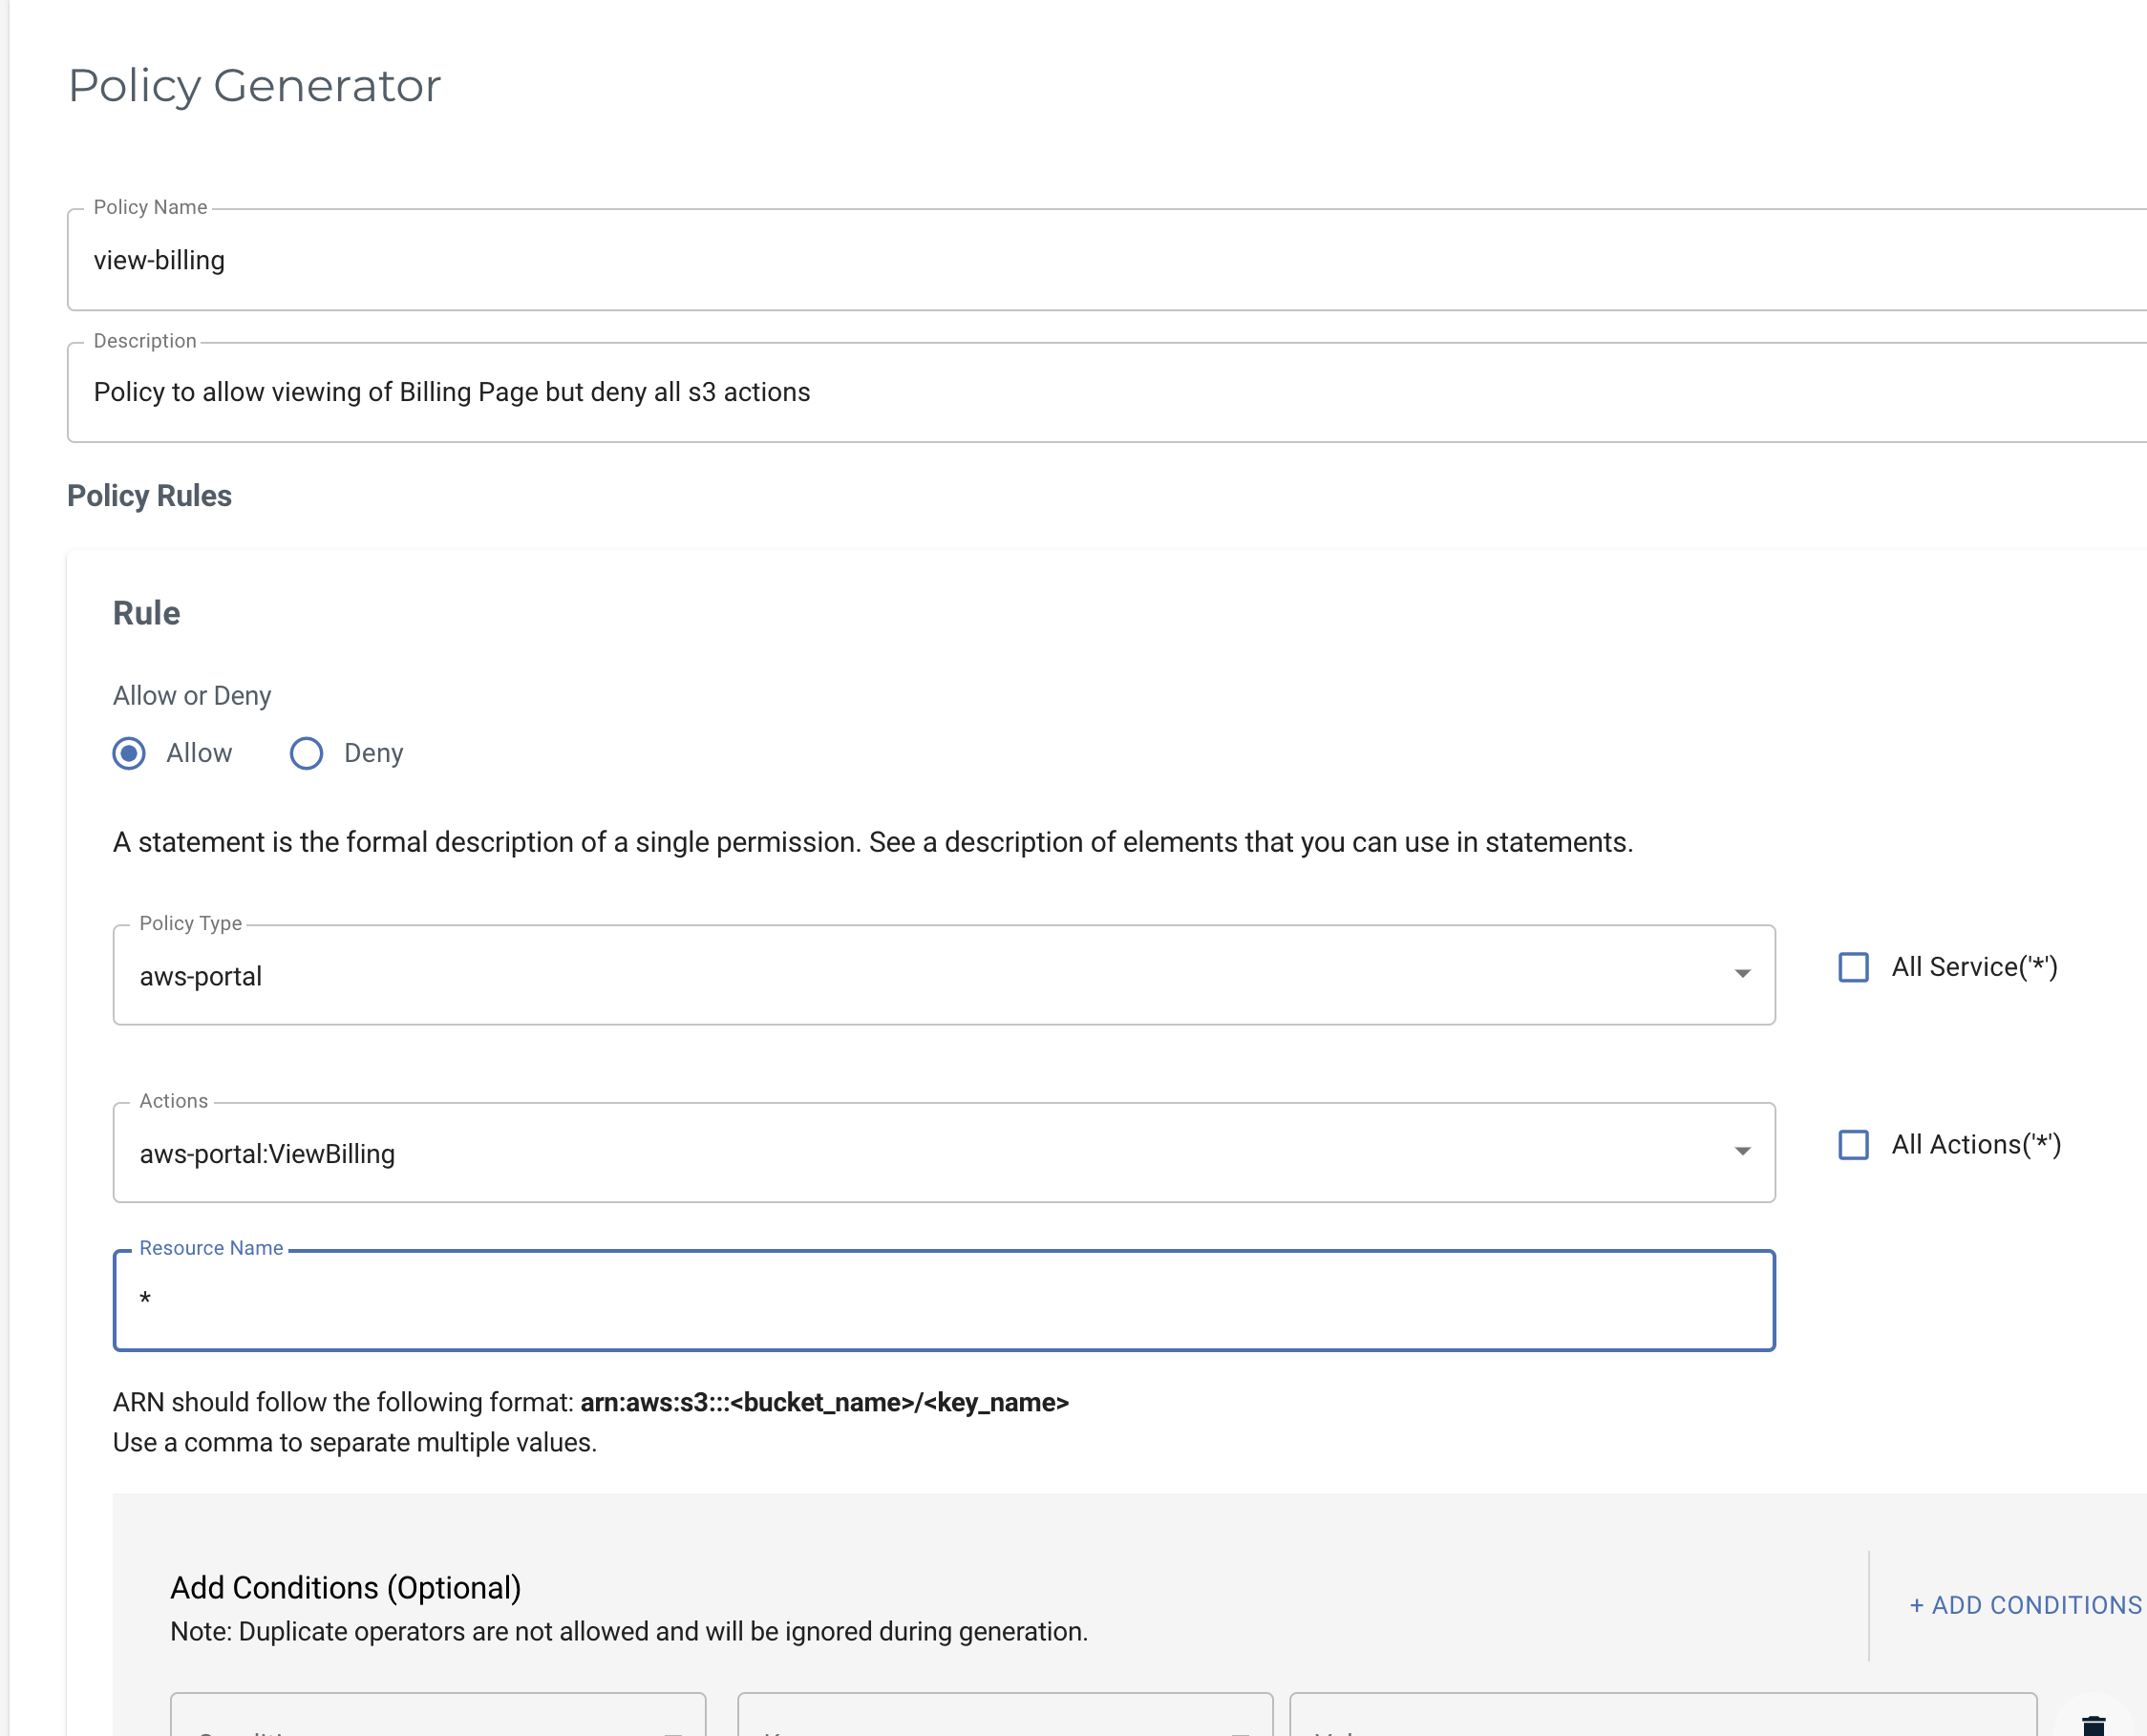
Task: Click the Policy Rules heading
Action: (x=149, y=496)
